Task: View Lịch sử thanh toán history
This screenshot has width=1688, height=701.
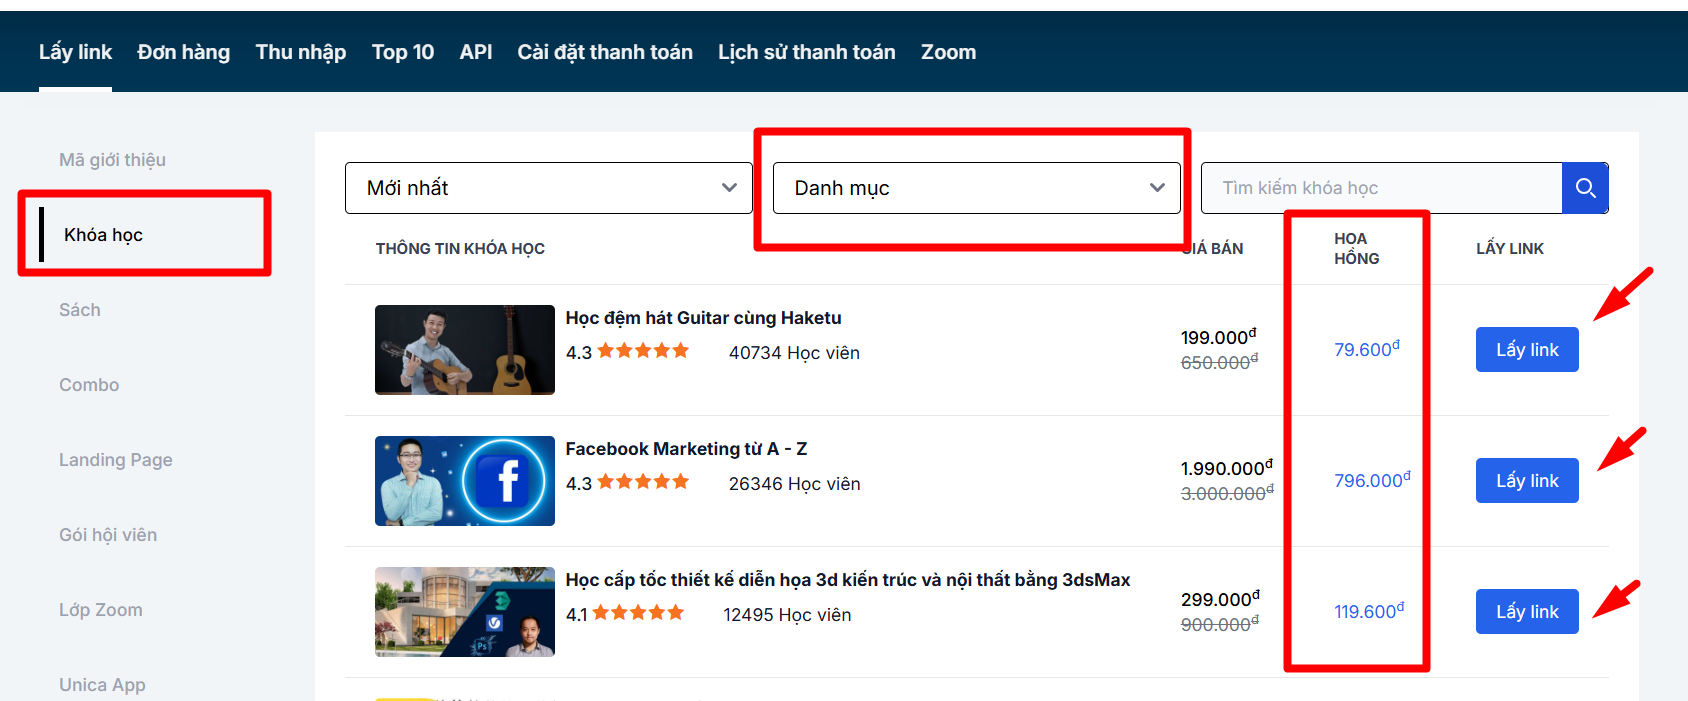Action: click(806, 52)
